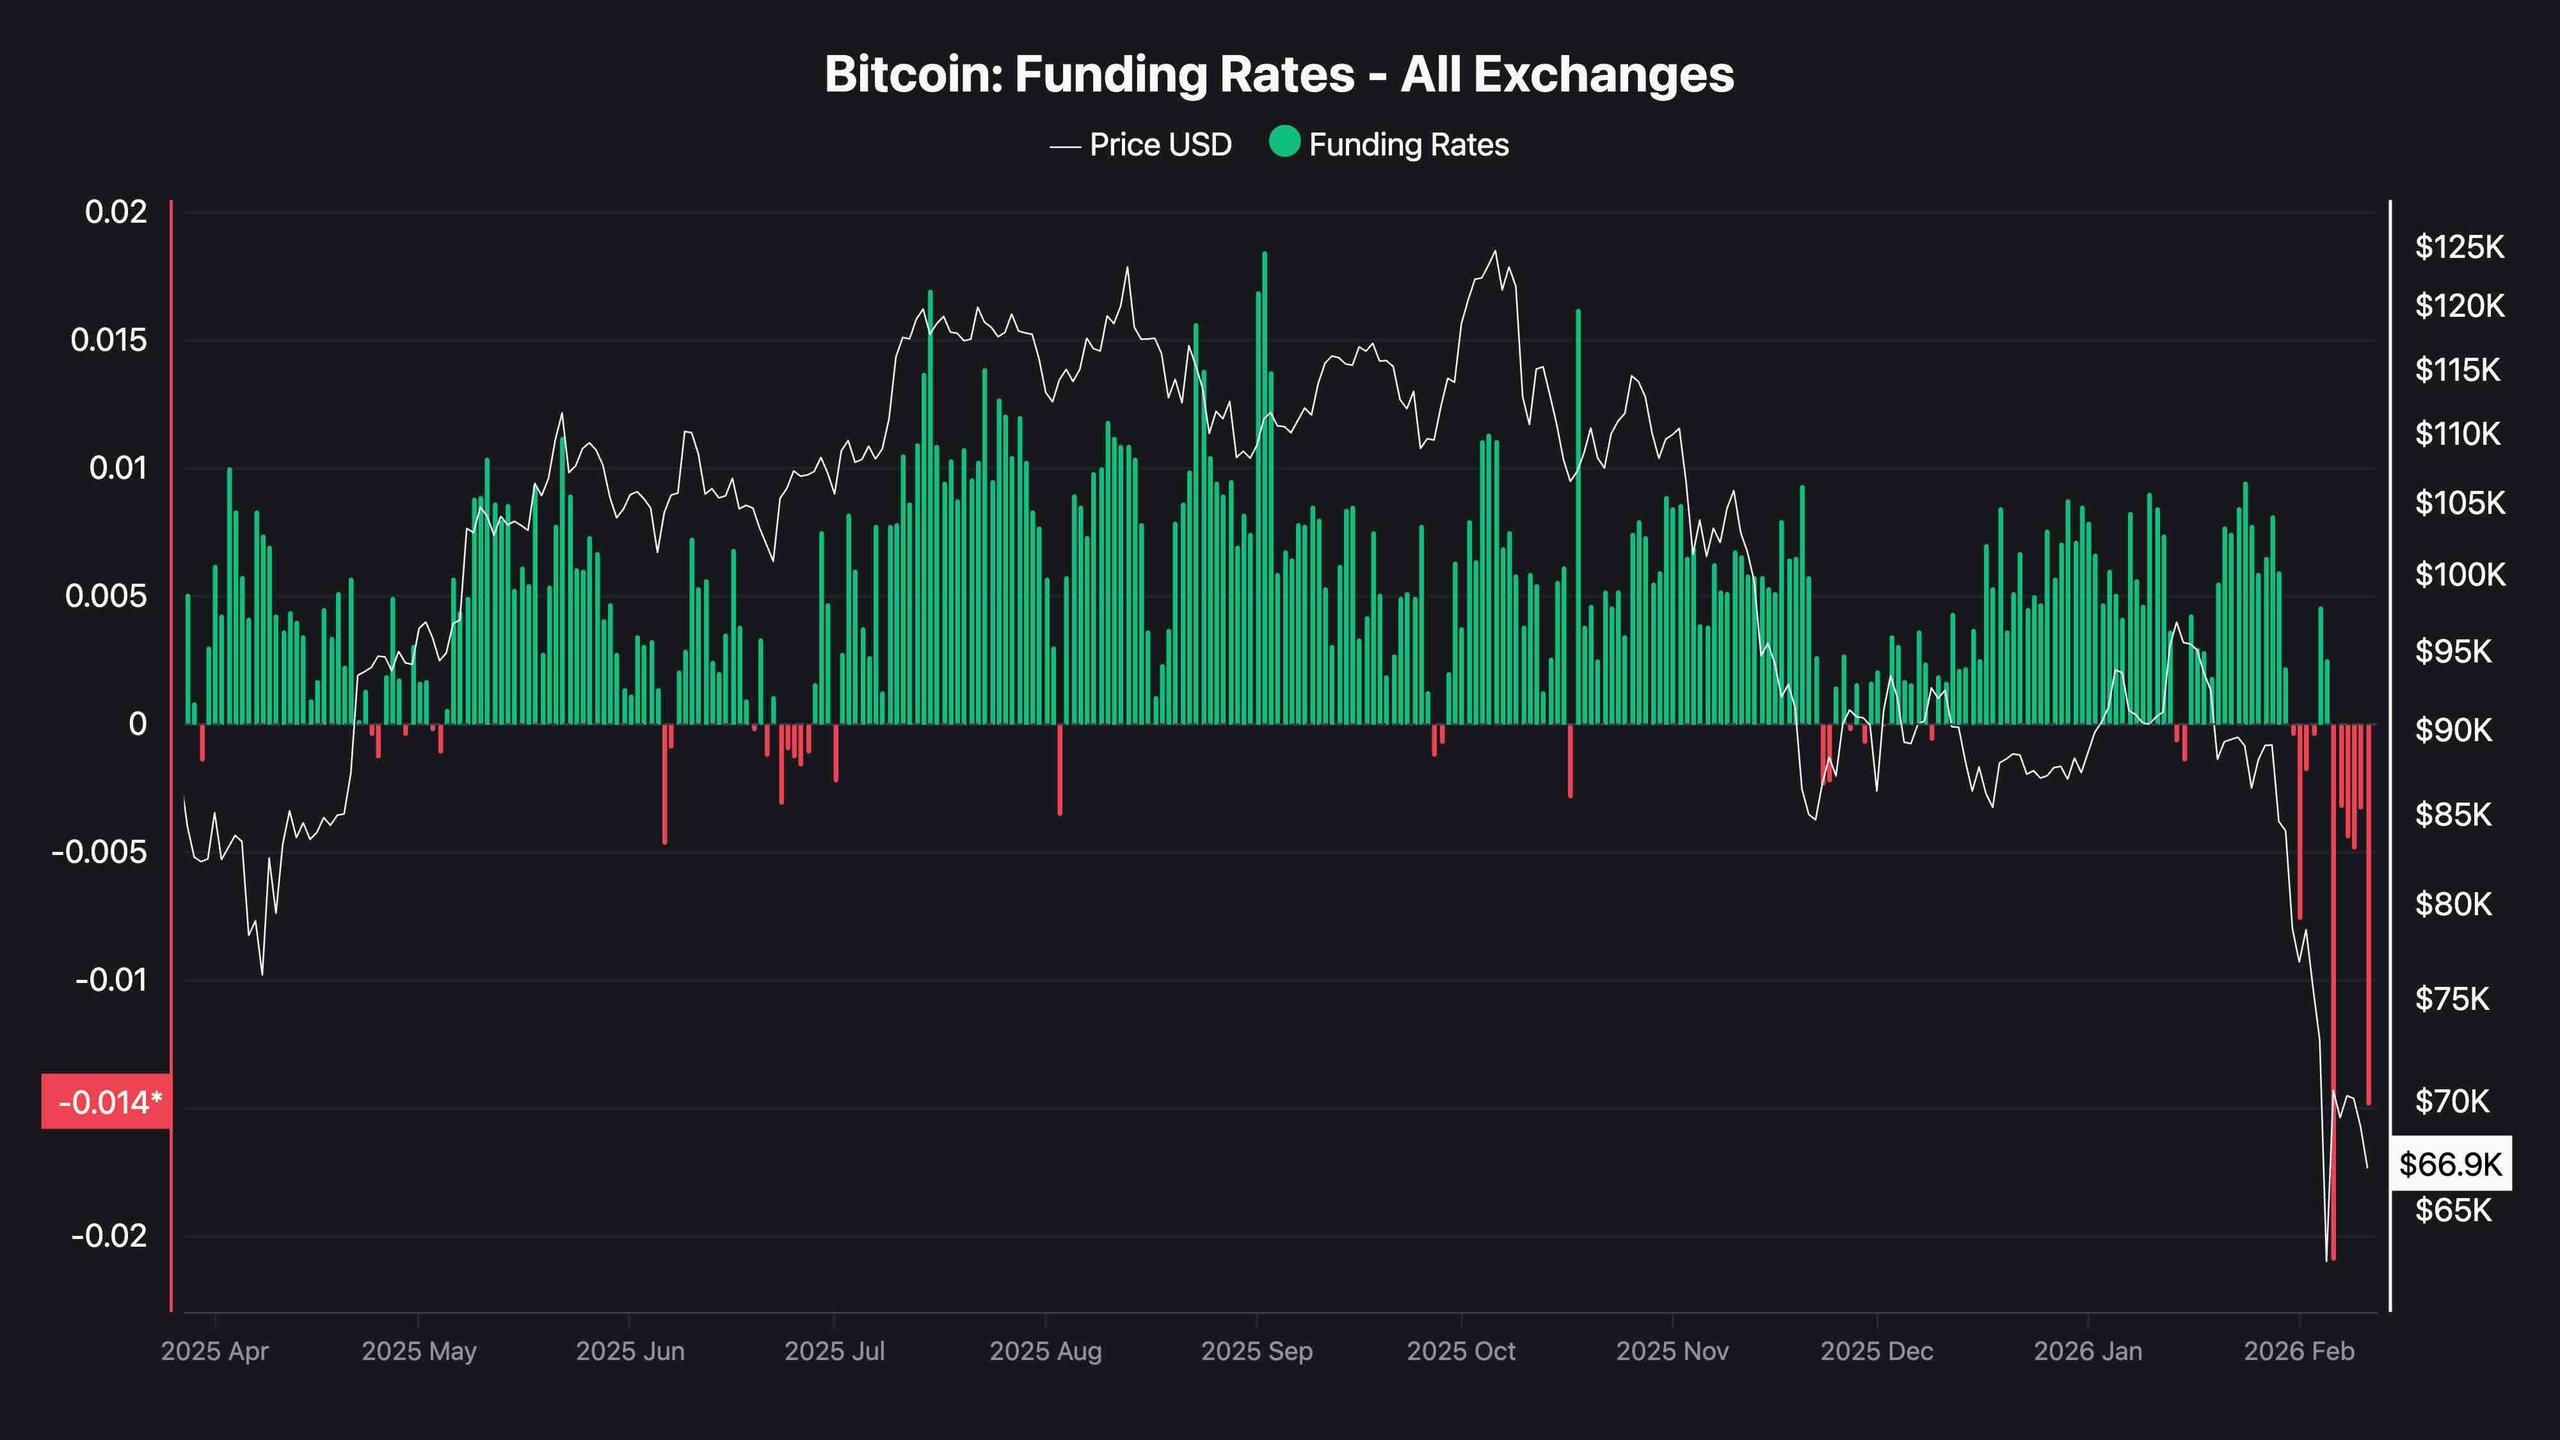Select the 2025 Apr axis label
Viewport: 2560px width, 1440px height.
pos(215,1352)
